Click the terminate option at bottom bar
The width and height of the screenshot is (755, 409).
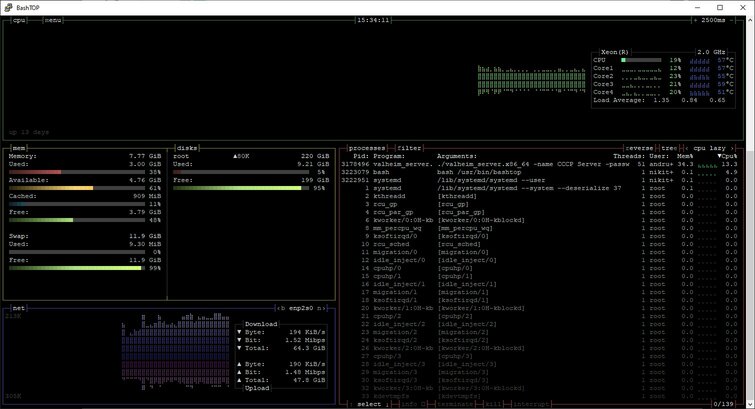[455, 404]
